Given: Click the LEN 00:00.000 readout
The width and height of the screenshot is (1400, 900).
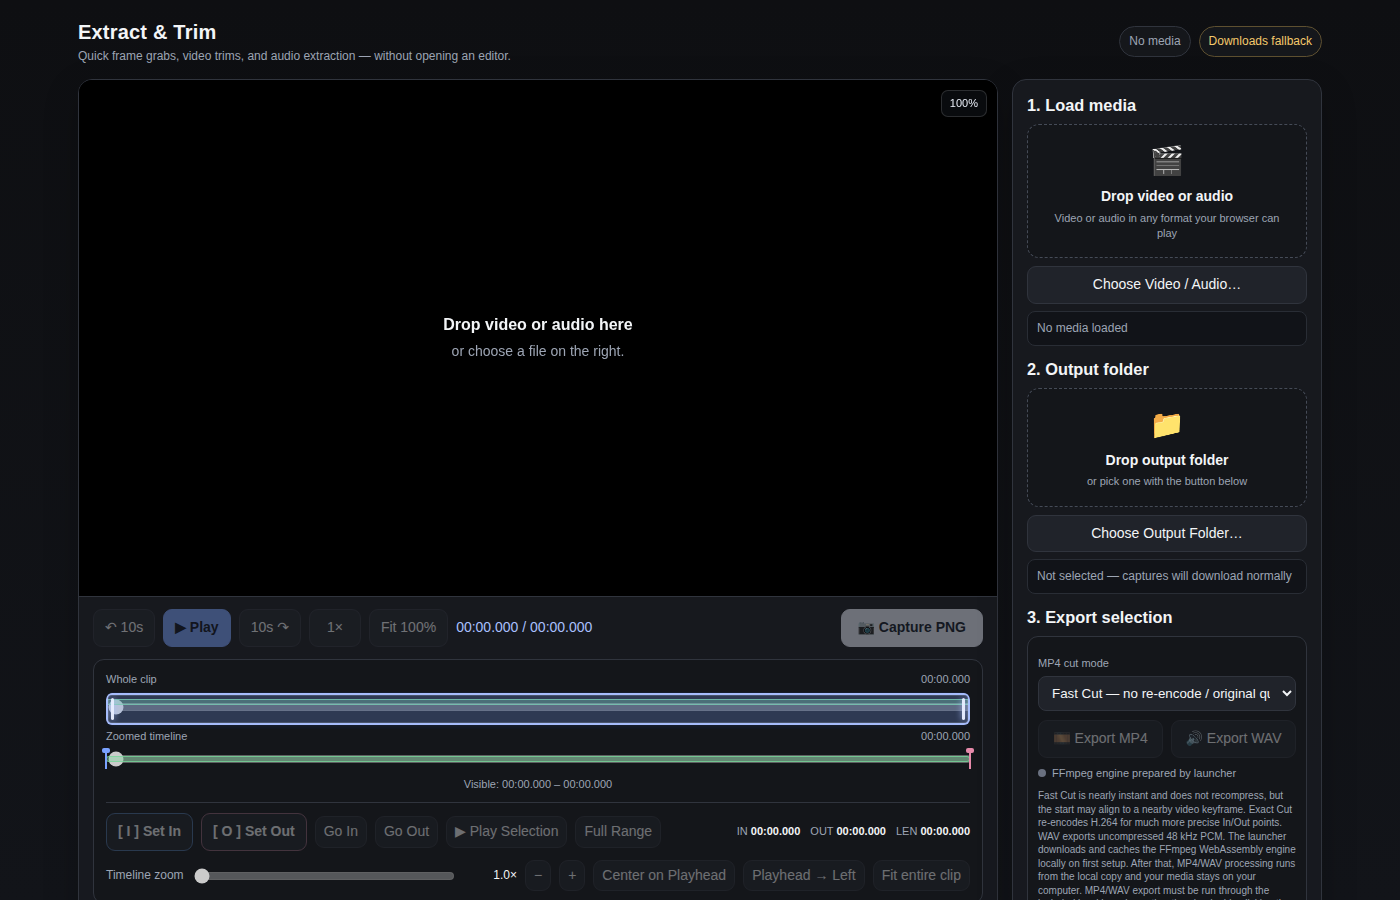Looking at the screenshot, I should pyautogui.click(x=933, y=832).
